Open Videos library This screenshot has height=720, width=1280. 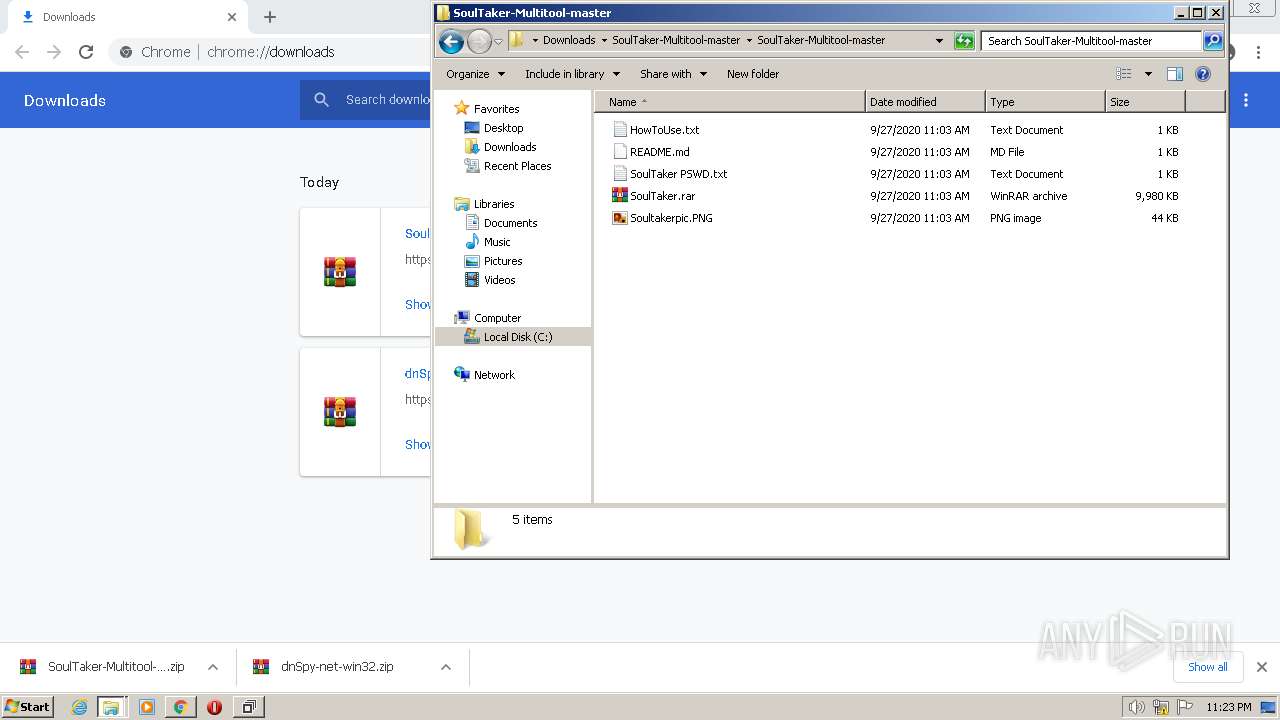[x=499, y=280]
